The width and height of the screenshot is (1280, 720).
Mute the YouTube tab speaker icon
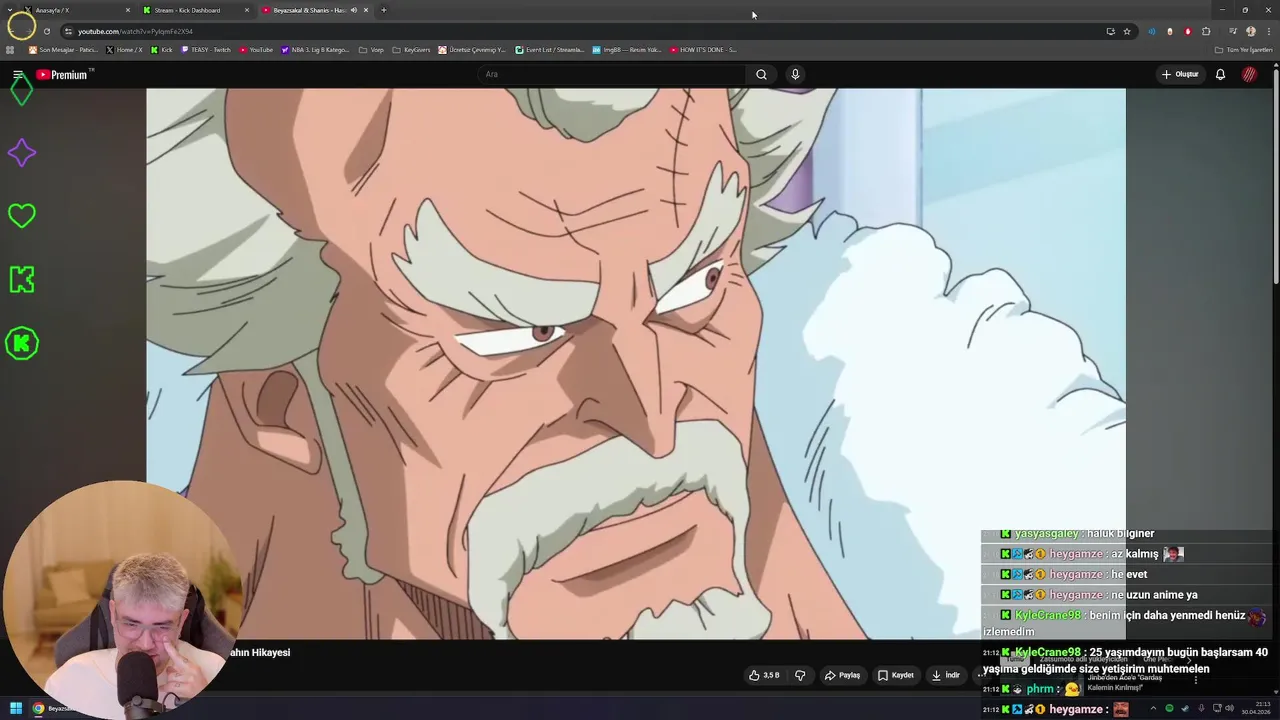pos(353,10)
